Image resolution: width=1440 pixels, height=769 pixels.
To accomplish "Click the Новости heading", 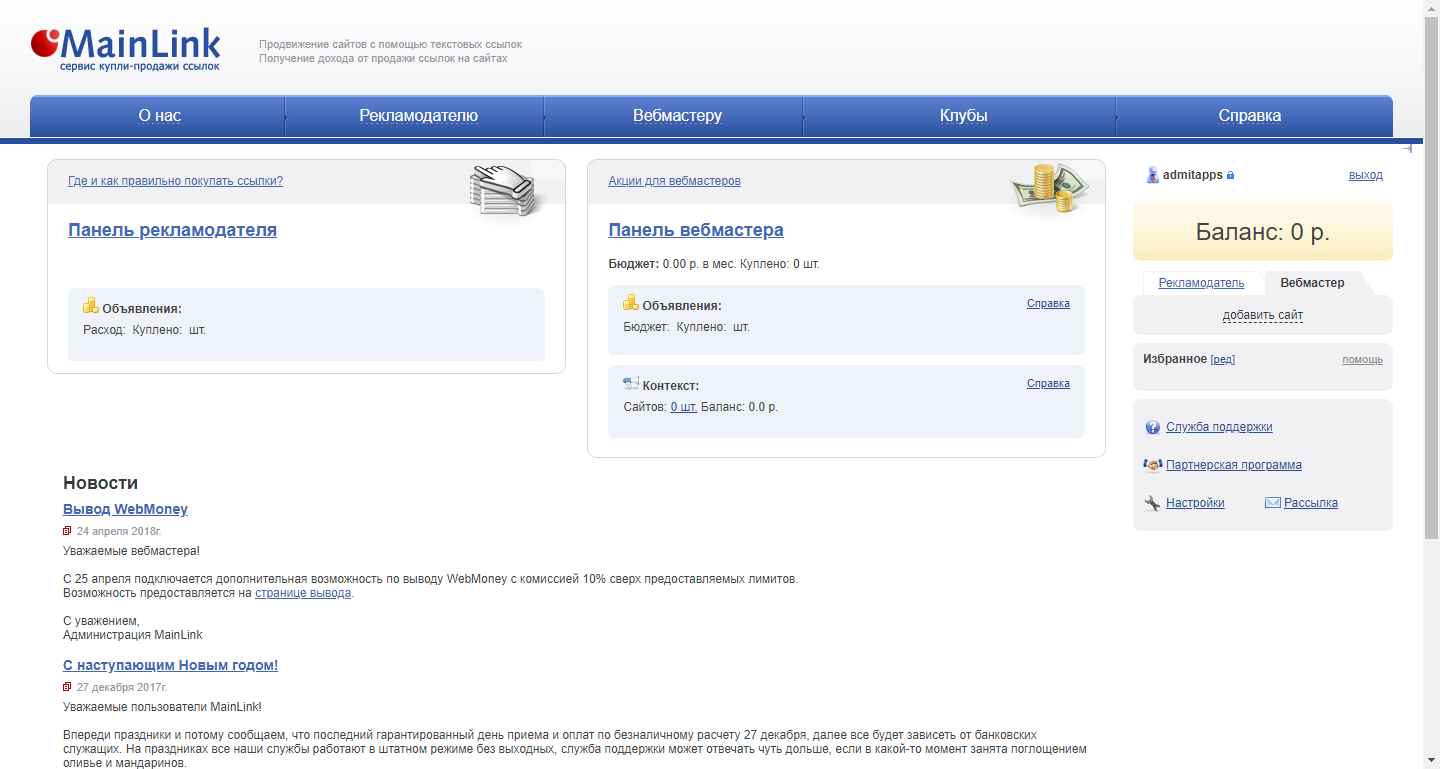I will tap(100, 483).
